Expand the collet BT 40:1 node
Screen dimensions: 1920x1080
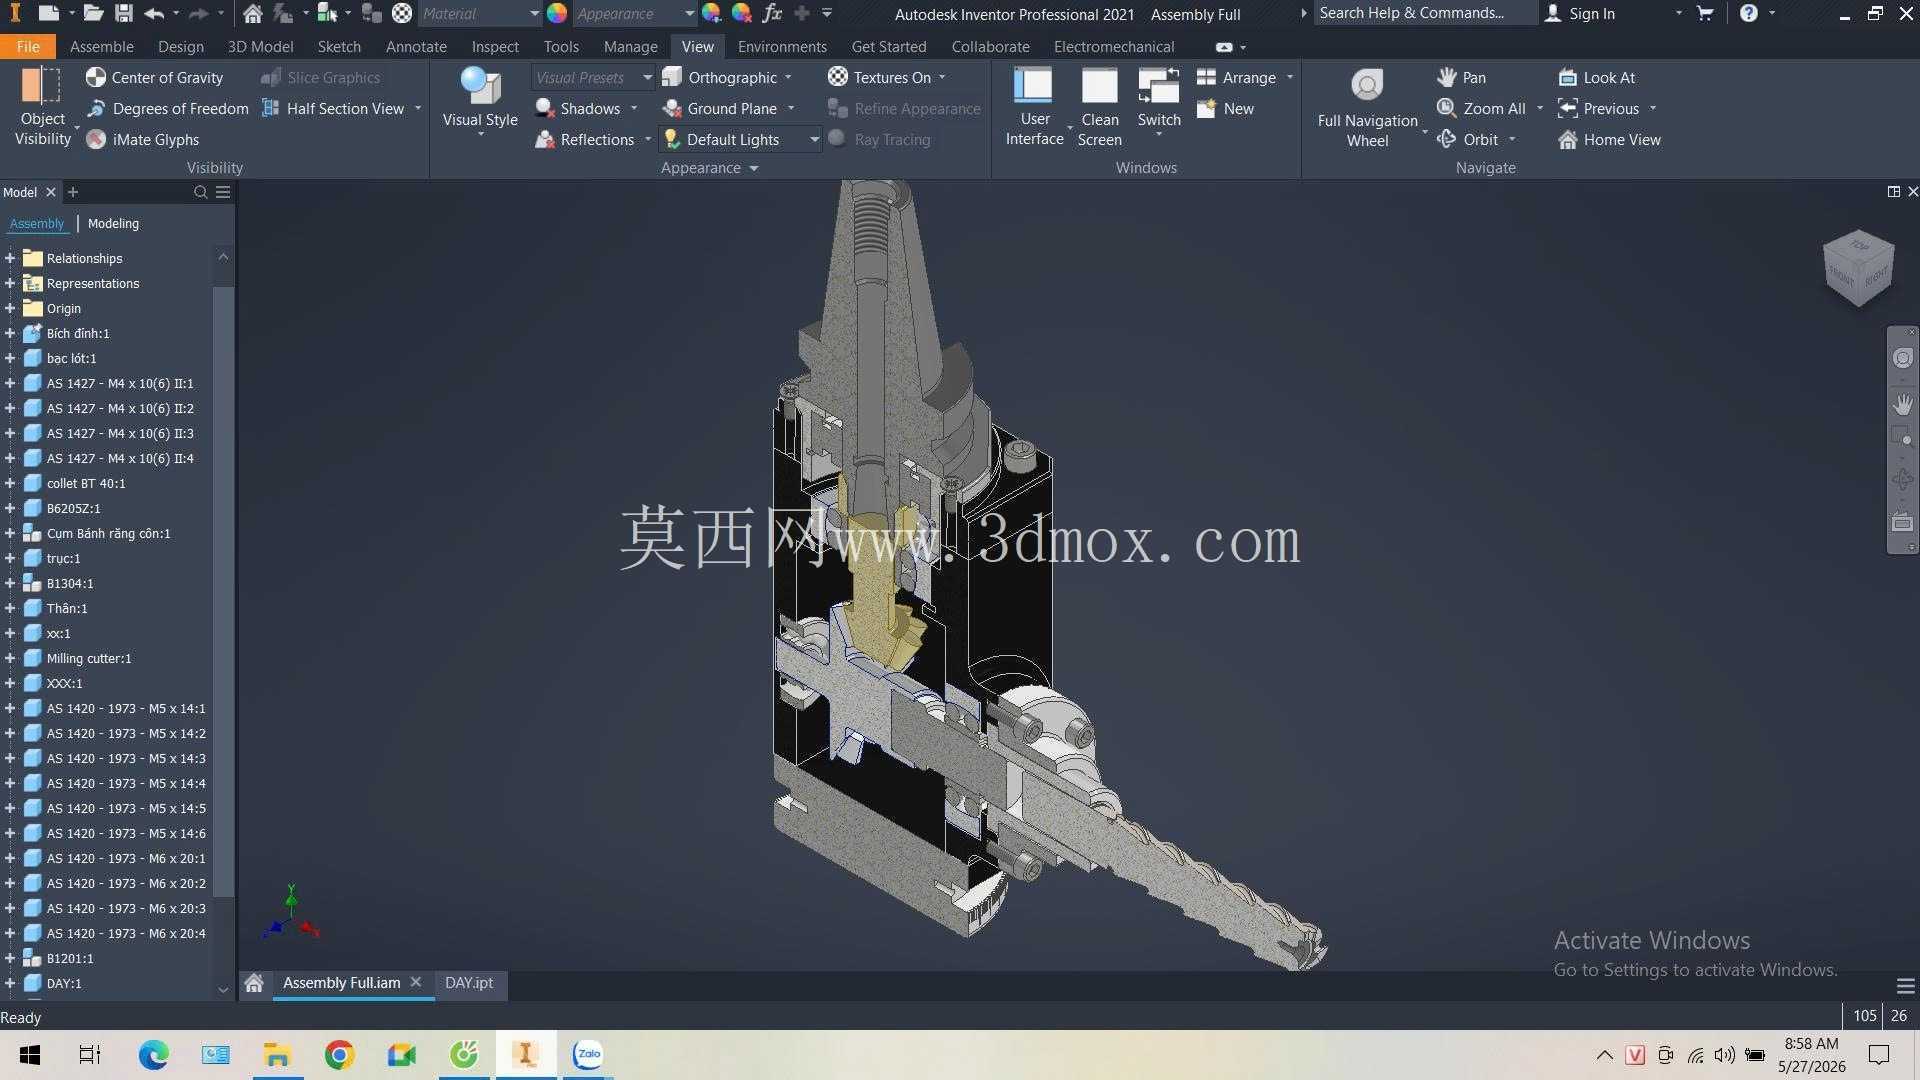click(x=10, y=483)
